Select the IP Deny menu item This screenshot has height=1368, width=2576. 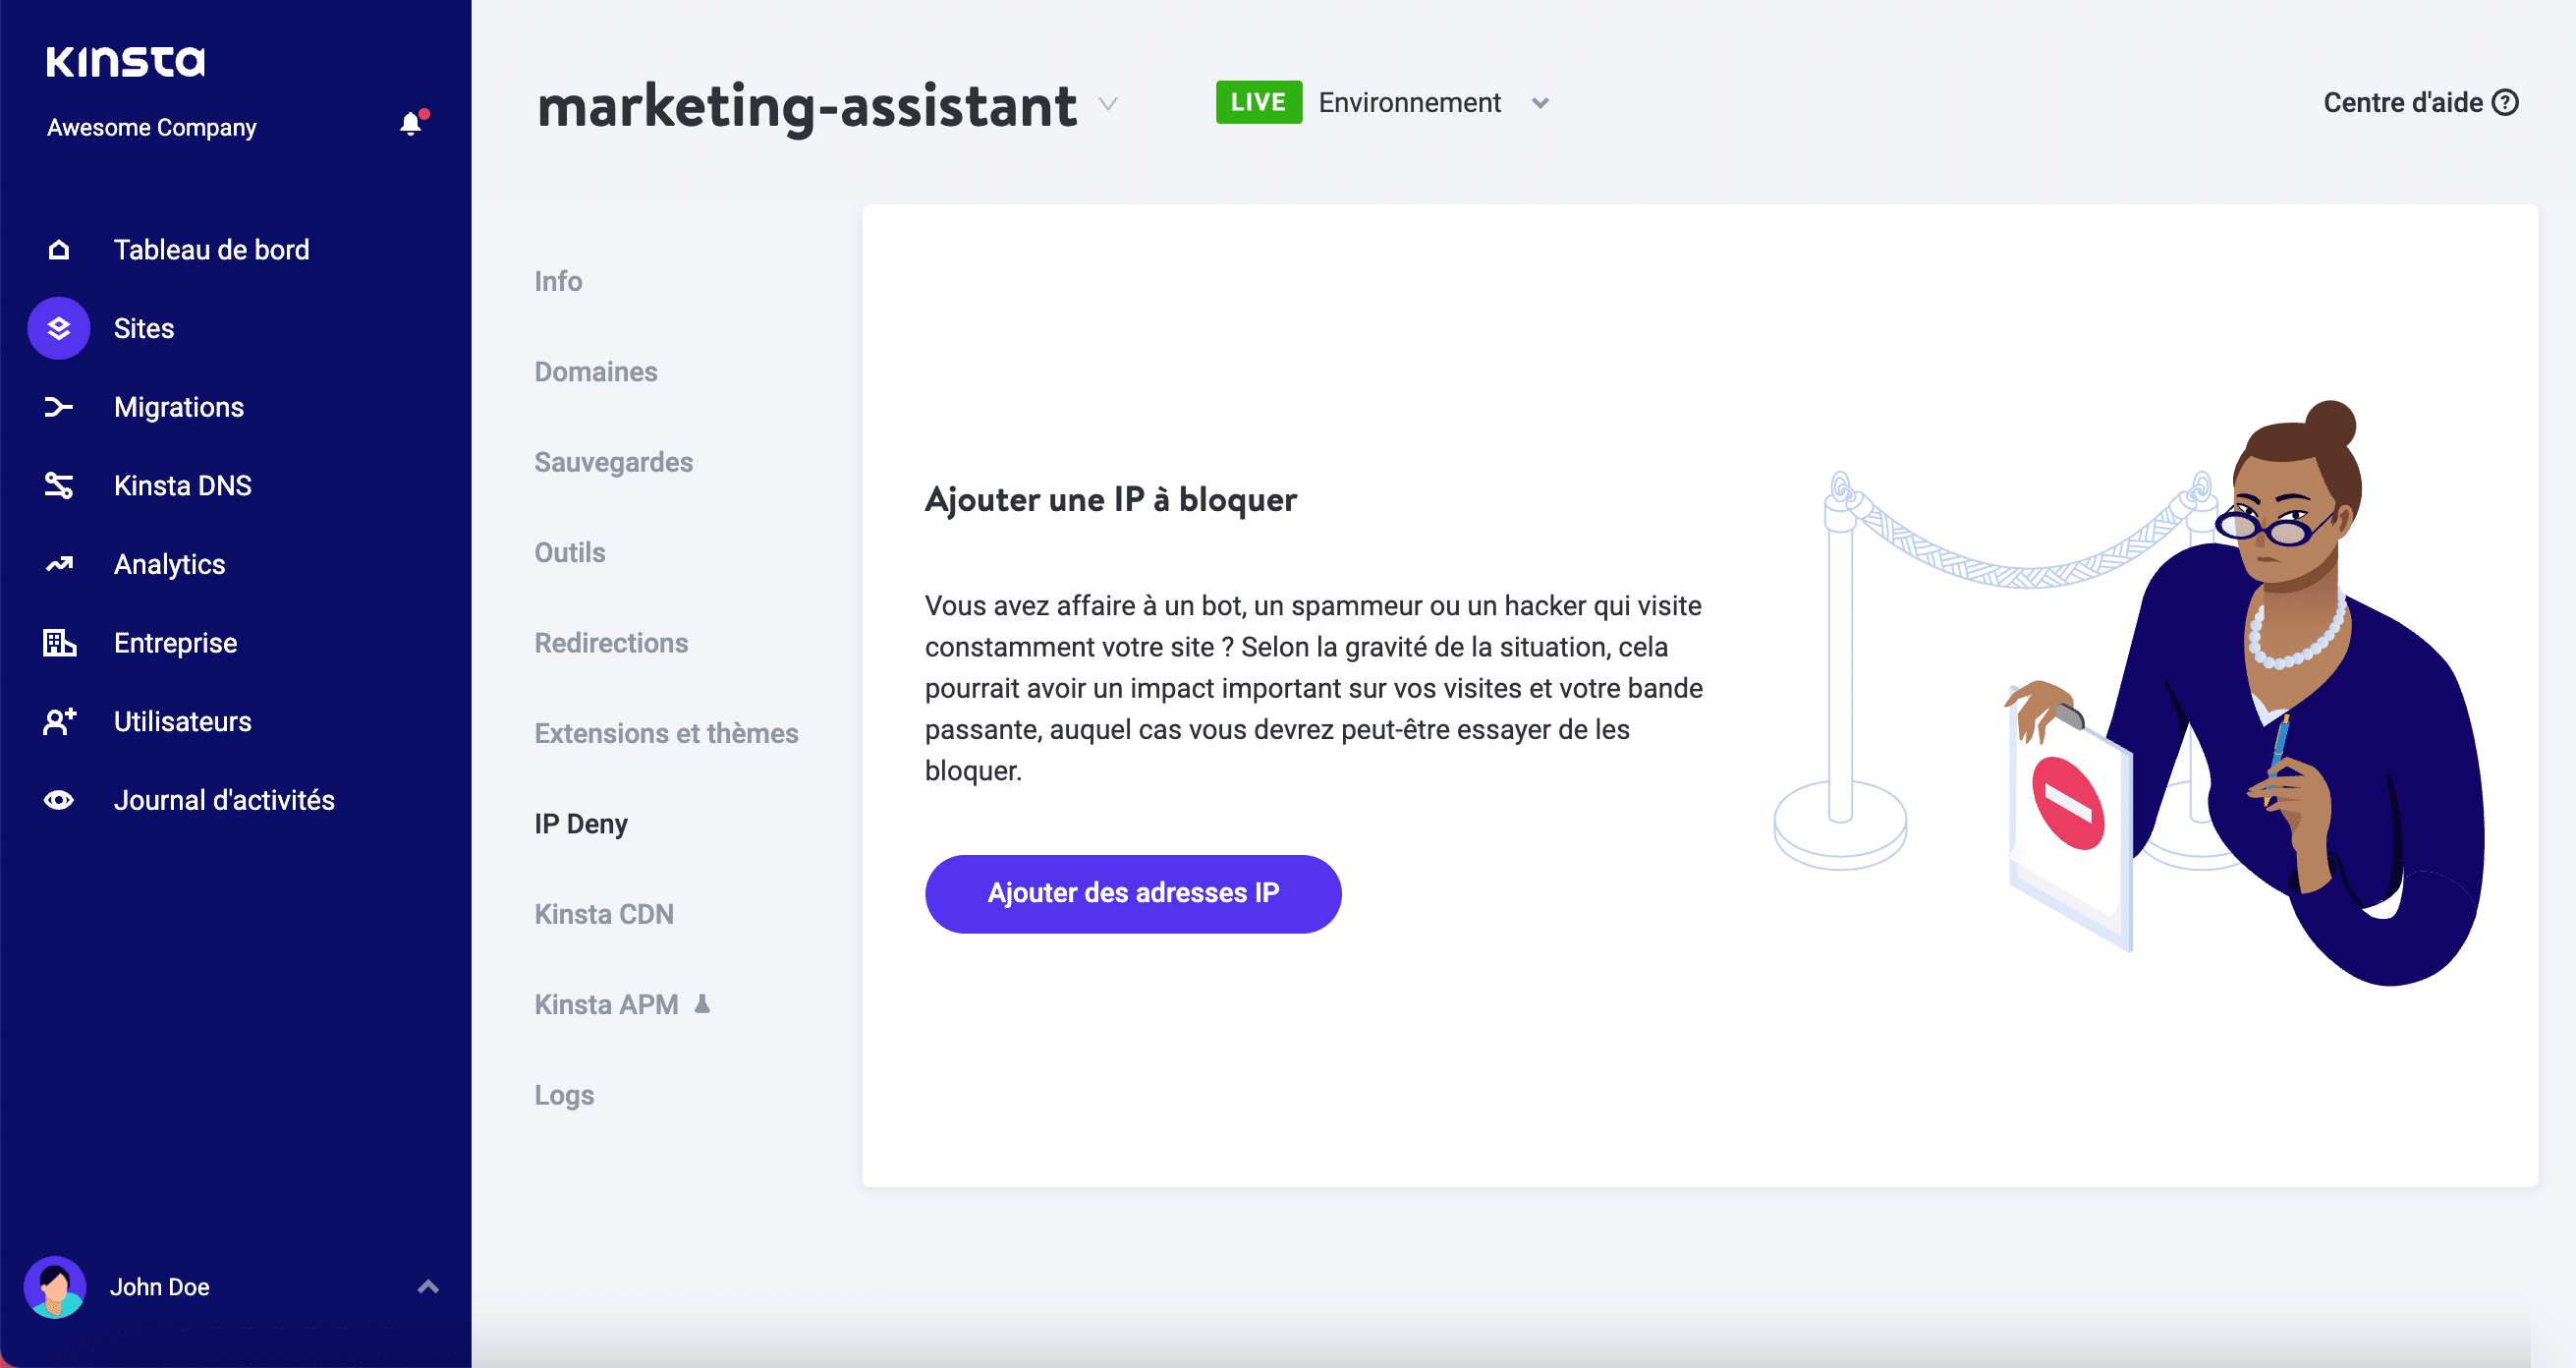coord(581,823)
